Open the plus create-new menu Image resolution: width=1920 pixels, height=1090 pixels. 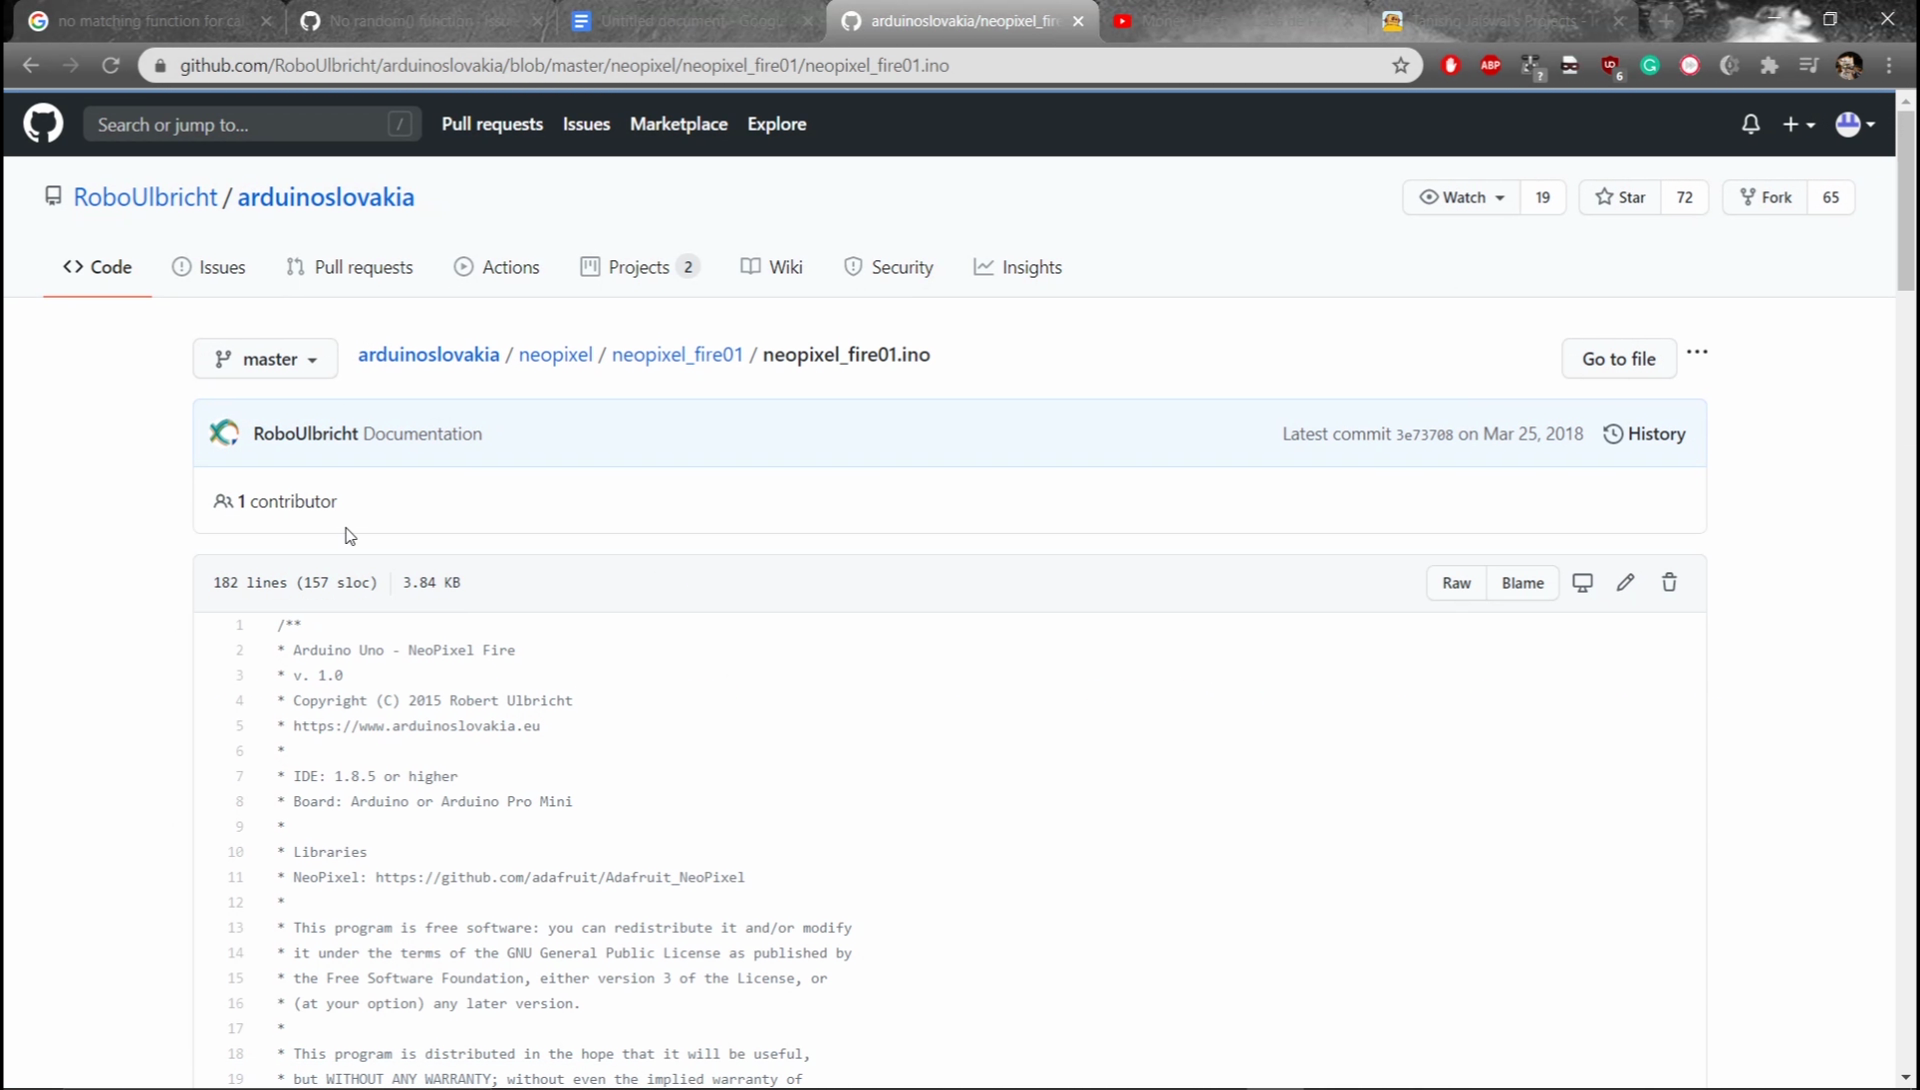(x=1798, y=124)
